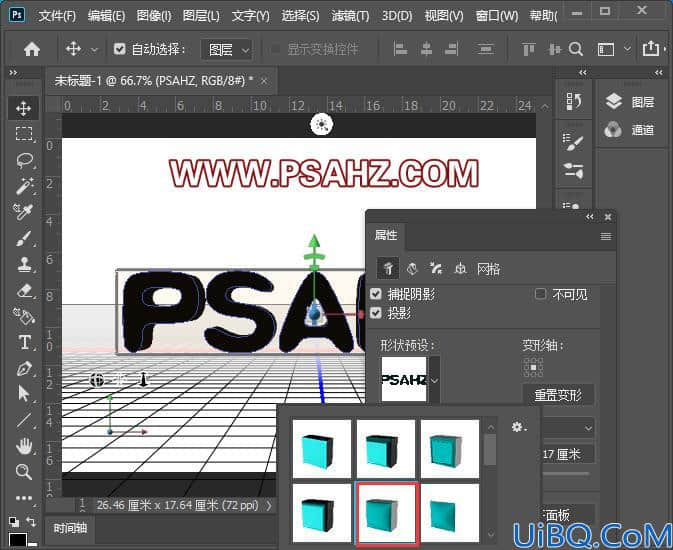Click the search magnifier in options bar

(x=576, y=49)
